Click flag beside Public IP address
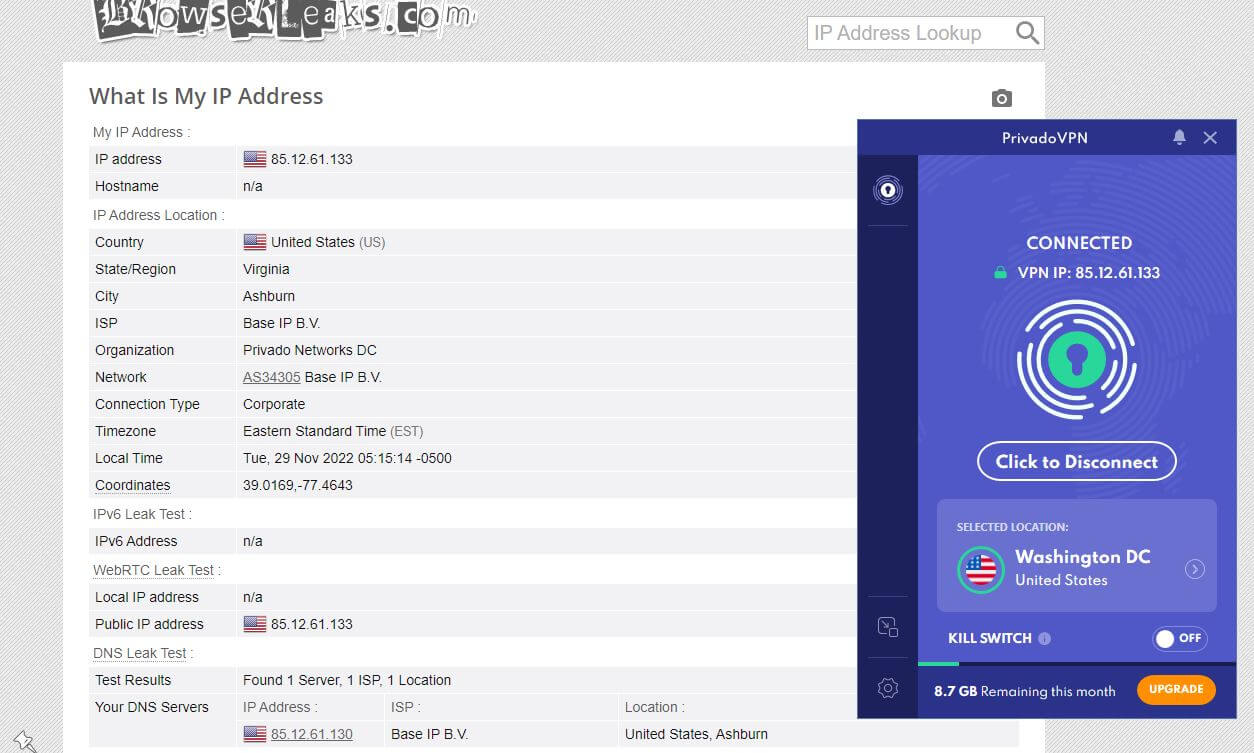 coord(255,624)
